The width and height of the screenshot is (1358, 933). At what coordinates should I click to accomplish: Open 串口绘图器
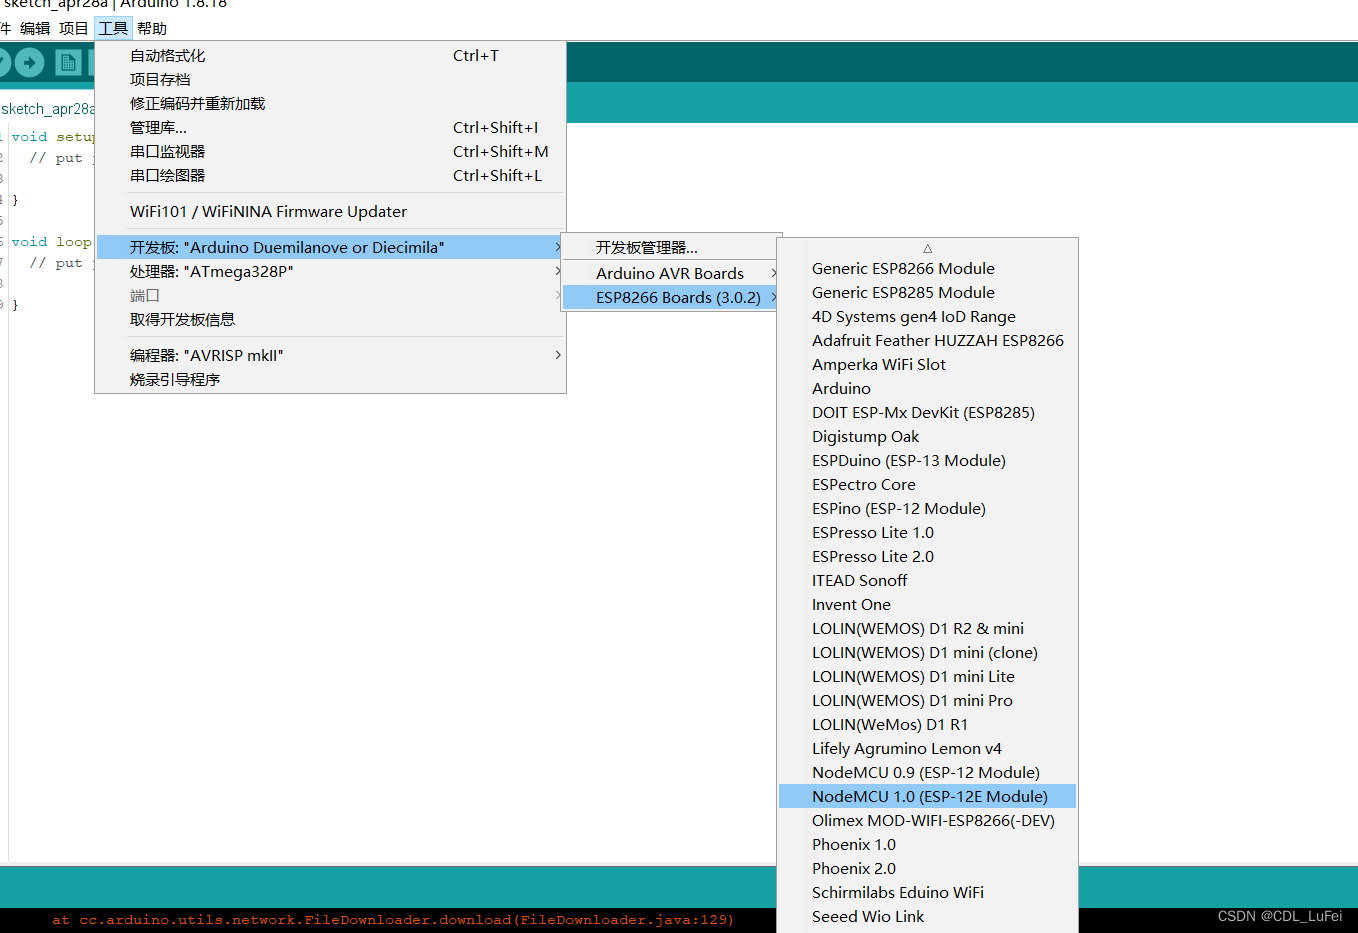tap(331, 176)
